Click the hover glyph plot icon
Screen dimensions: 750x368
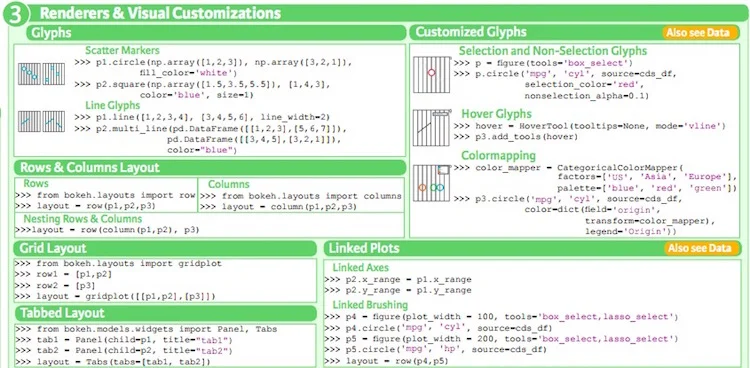pos(432,128)
